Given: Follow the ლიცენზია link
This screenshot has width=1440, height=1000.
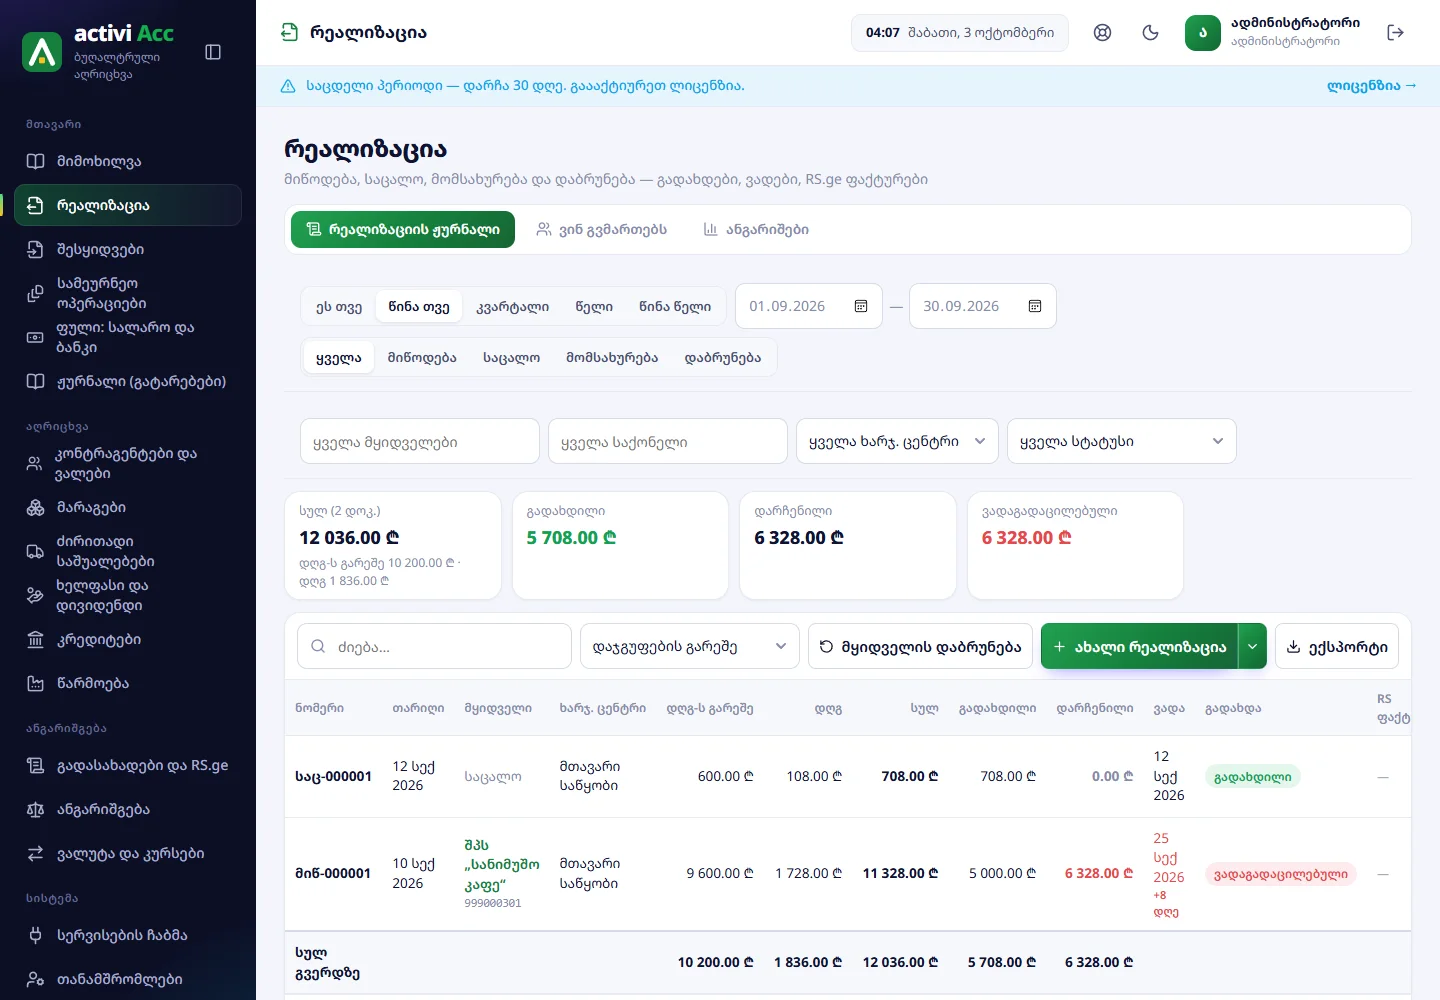Looking at the screenshot, I should pos(1372,86).
